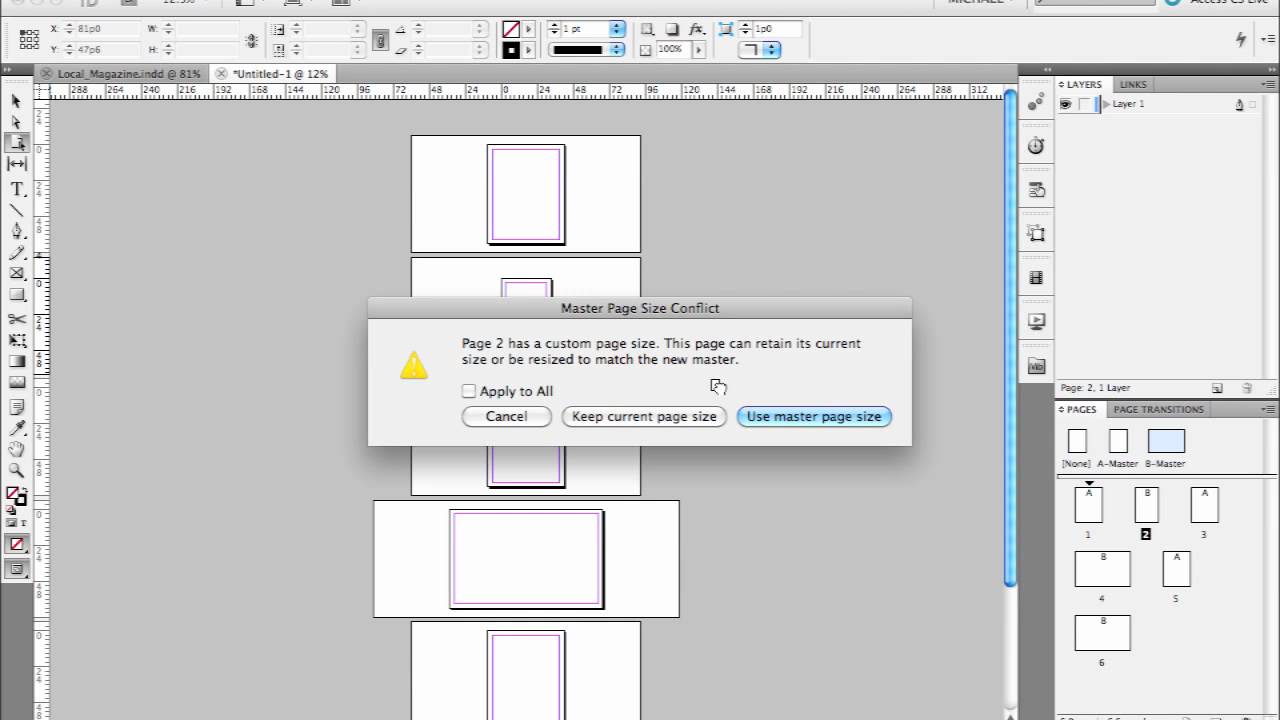Select the A-Master thumbnail in Pages panel
1280x720 pixels.
[1118, 441]
